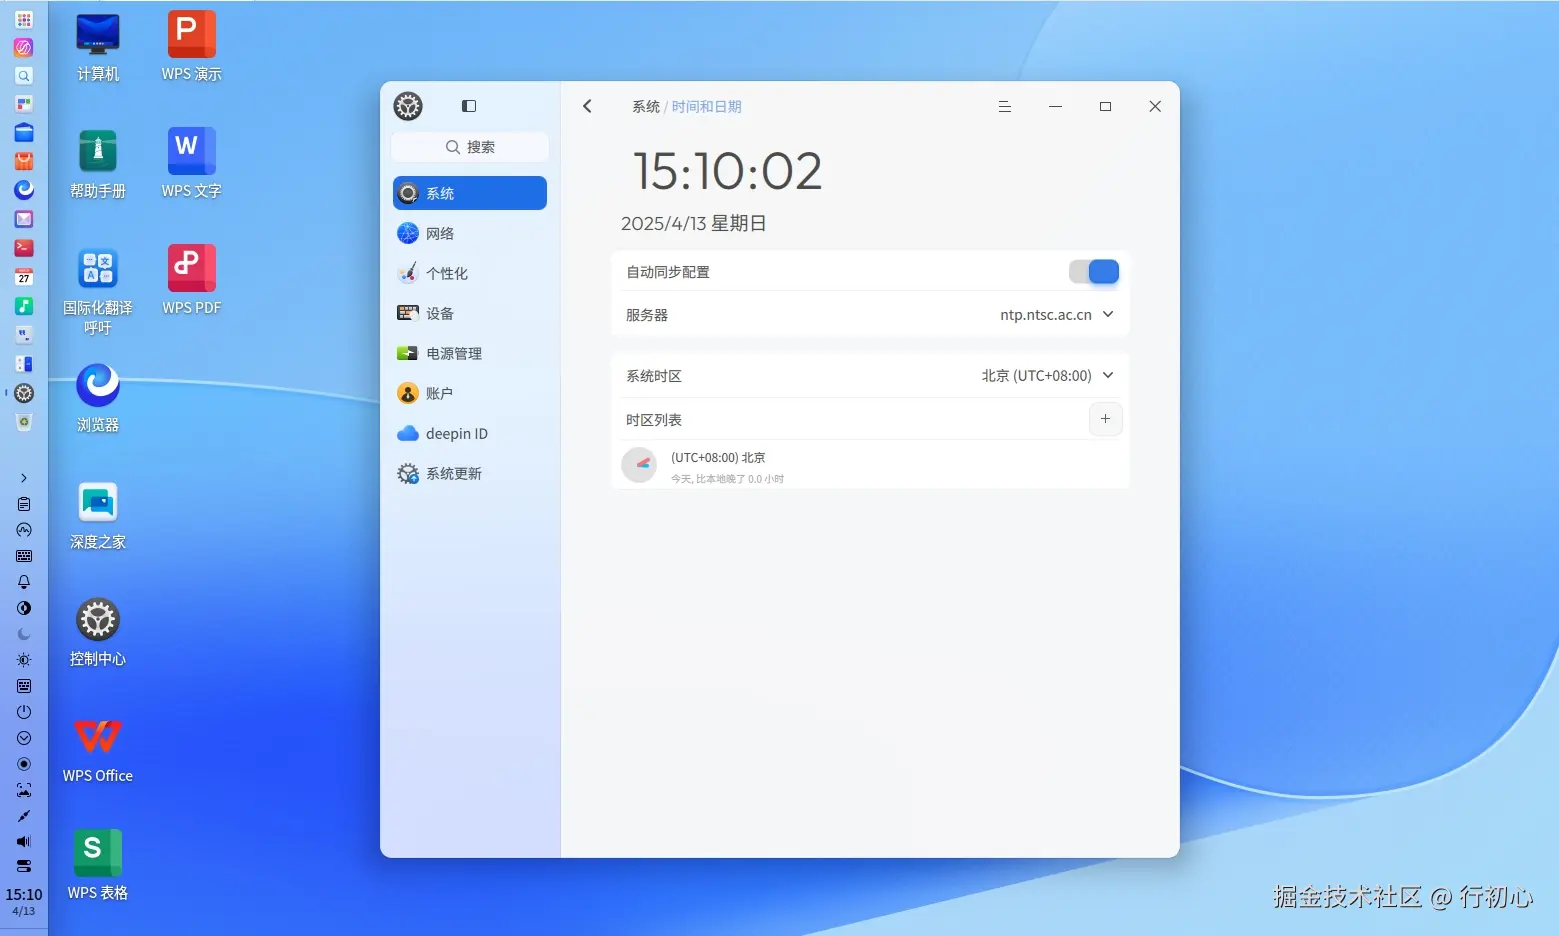This screenshot has height=936, width=1559.
Task: Open the 帮助手册 desktop icon
Action: tap(98, 164)
